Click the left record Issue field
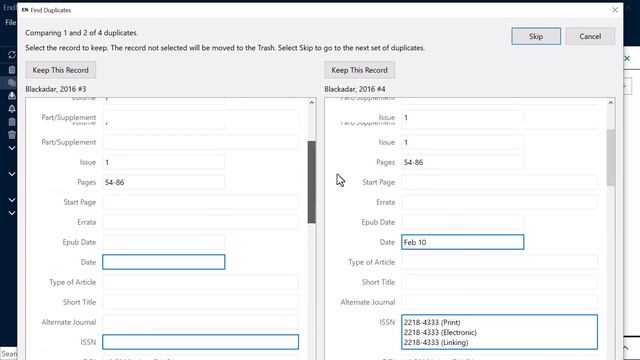This screenshot has width=640, height=360. click(x=164, y=162)
